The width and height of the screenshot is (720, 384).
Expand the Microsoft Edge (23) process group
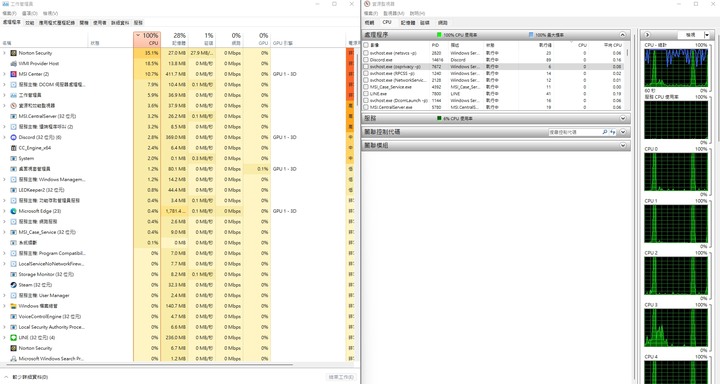5,211
